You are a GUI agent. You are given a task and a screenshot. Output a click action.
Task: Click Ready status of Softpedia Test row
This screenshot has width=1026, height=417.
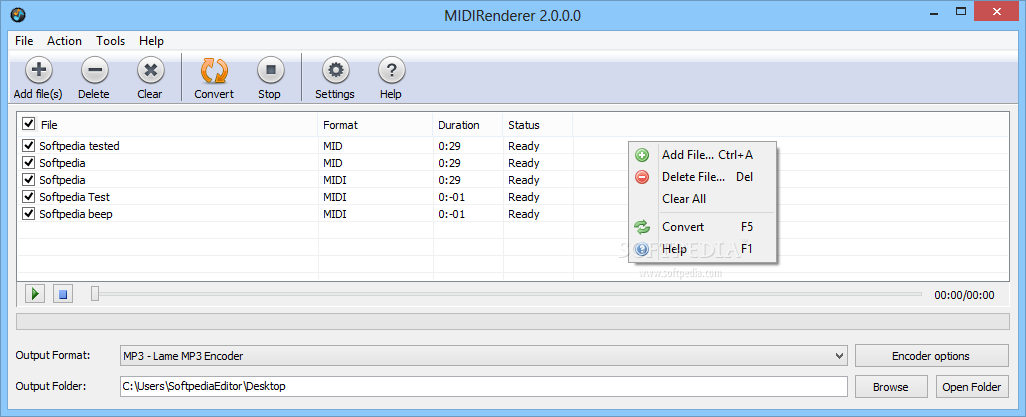point(523,197)
